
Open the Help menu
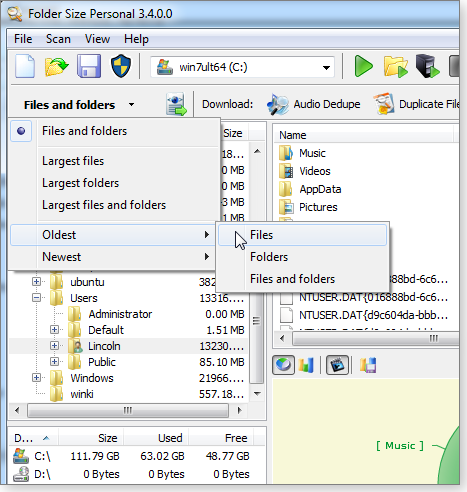click(x=136, y=39)
